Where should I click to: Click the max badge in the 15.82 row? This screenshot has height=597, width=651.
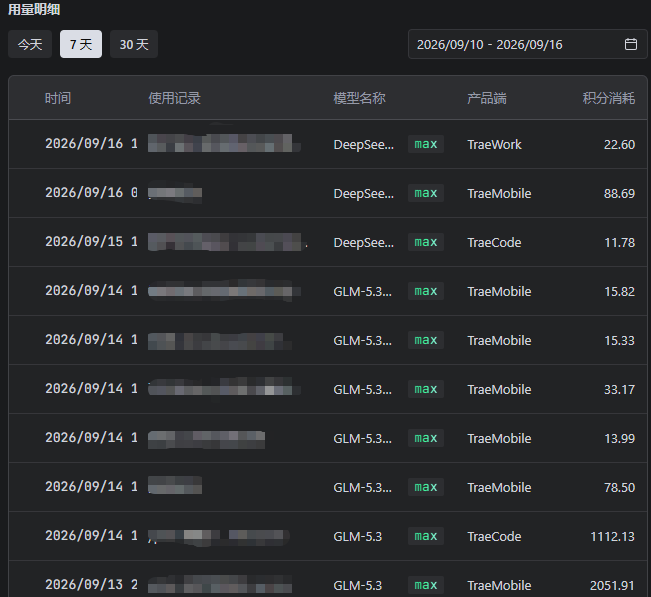426,291
